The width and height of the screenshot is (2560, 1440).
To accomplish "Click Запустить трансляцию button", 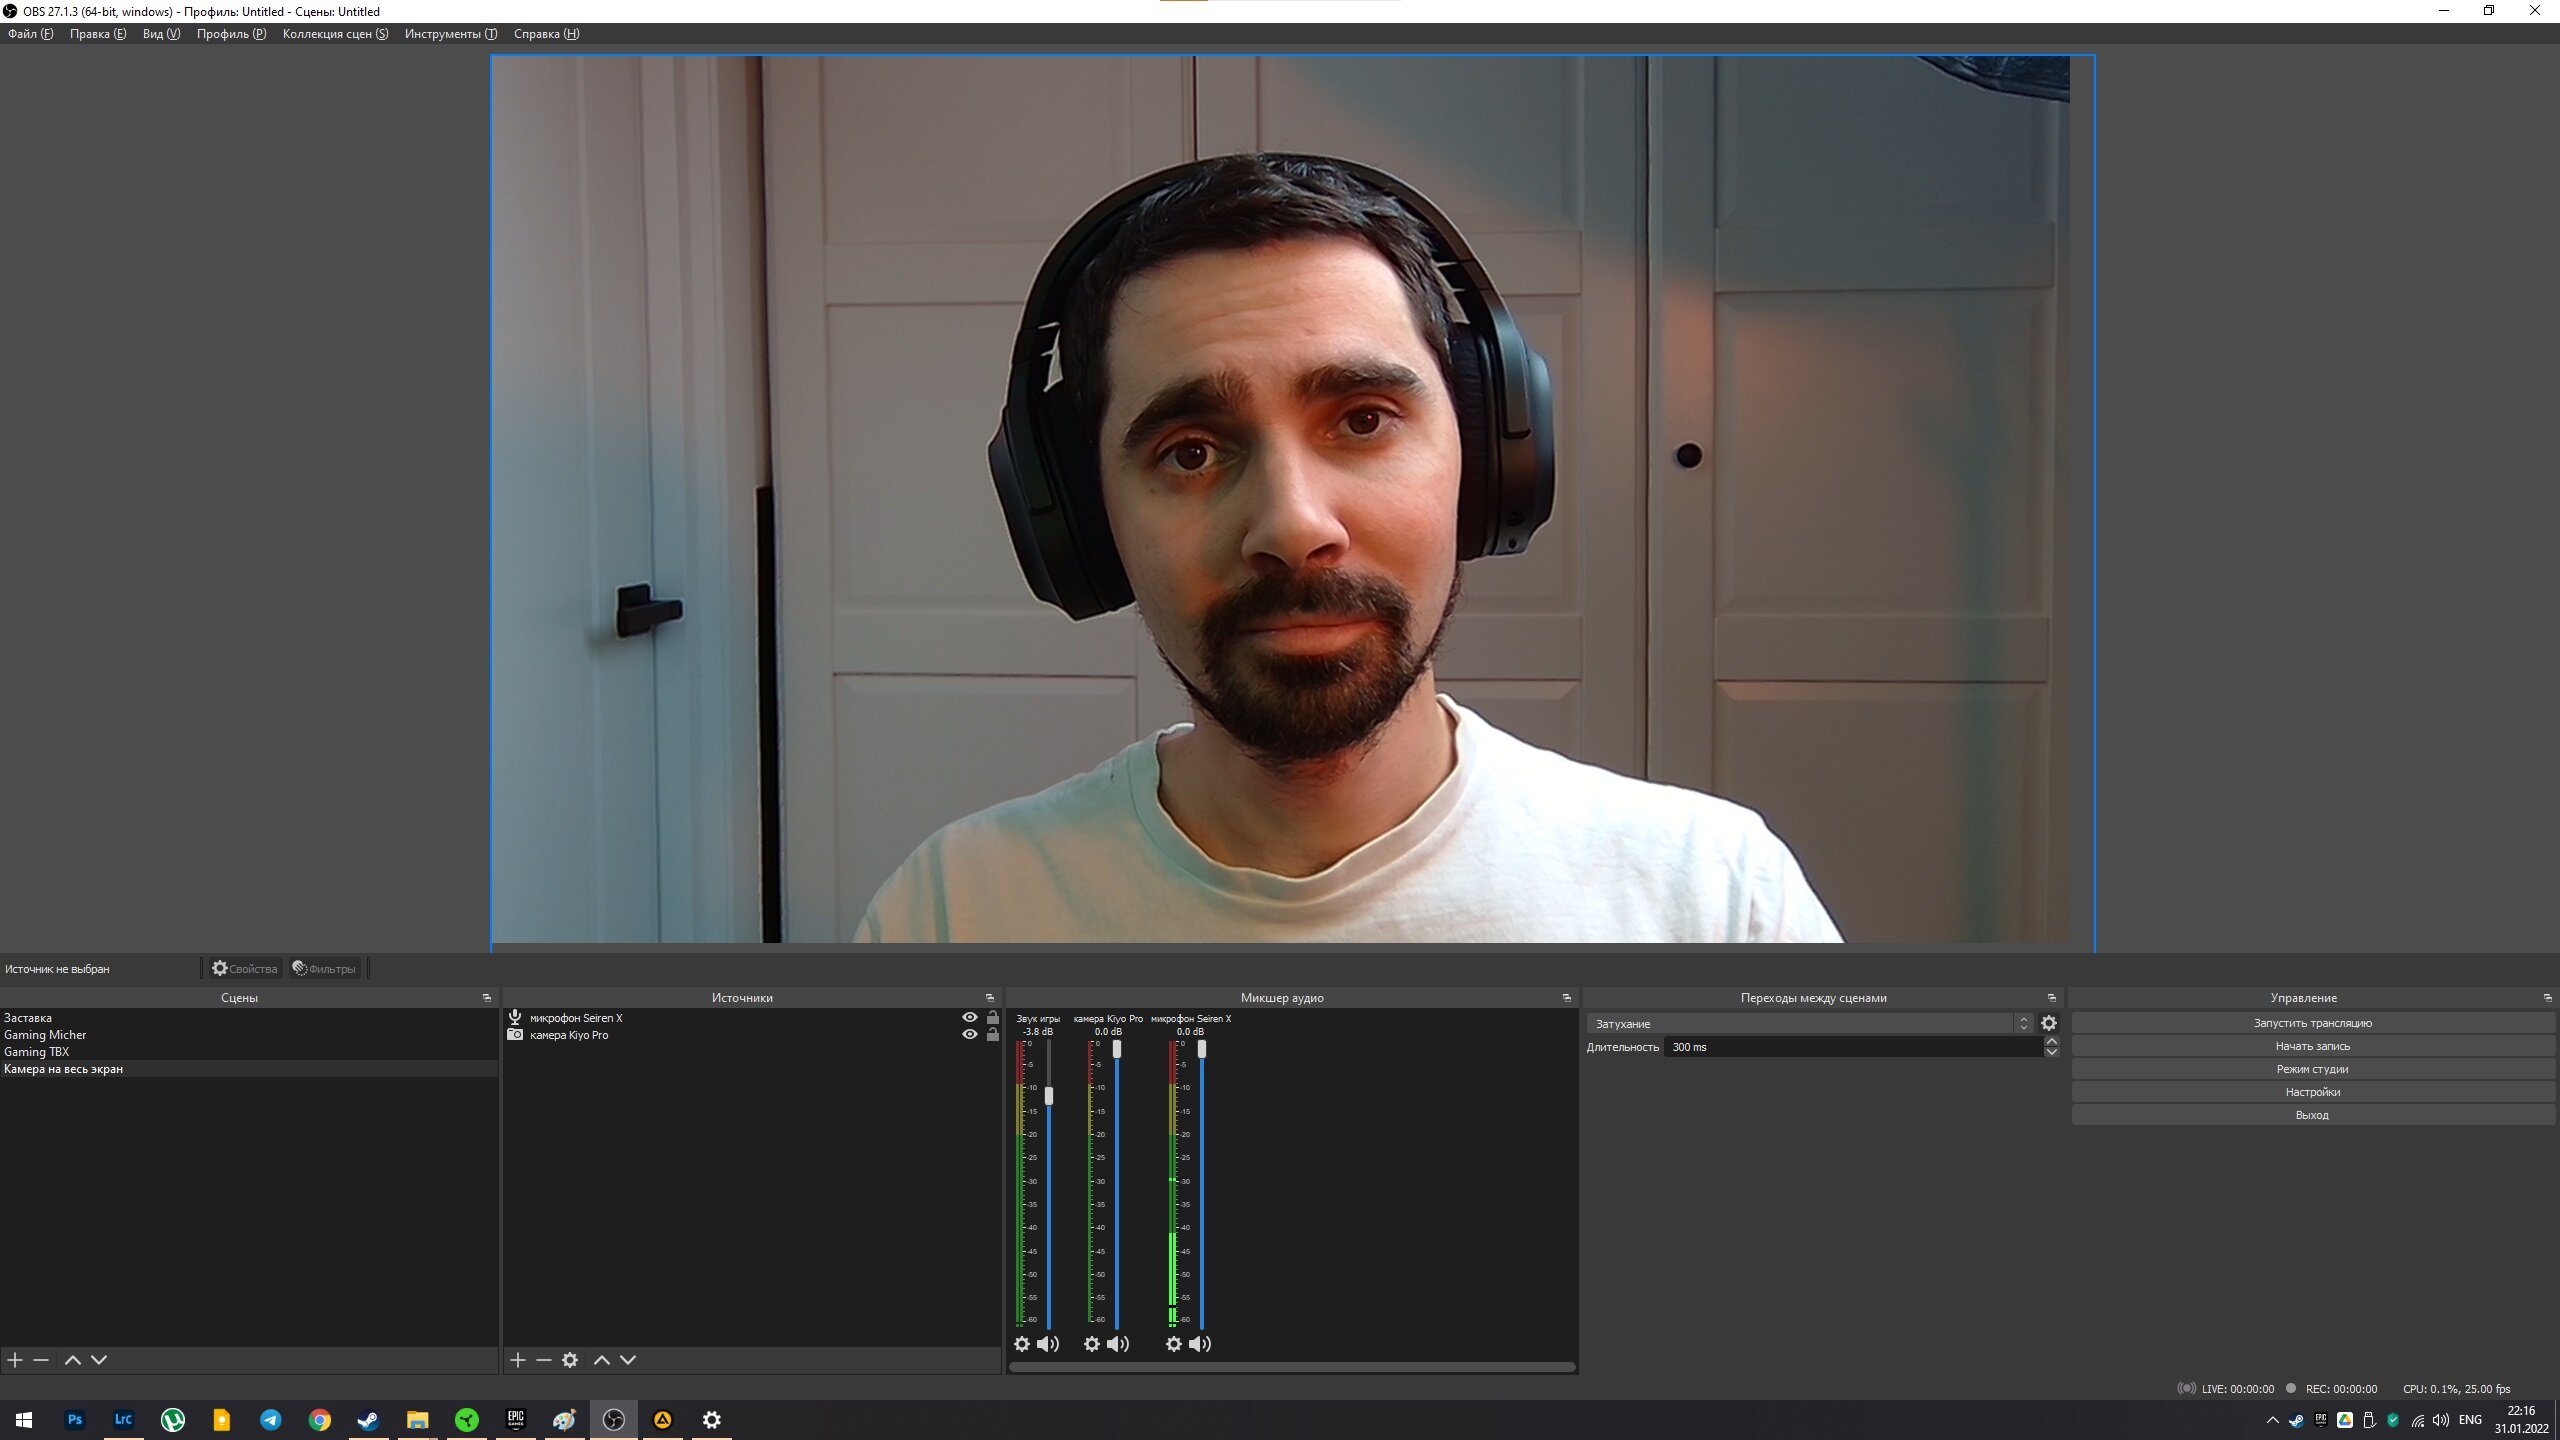I will 2312,1023.
